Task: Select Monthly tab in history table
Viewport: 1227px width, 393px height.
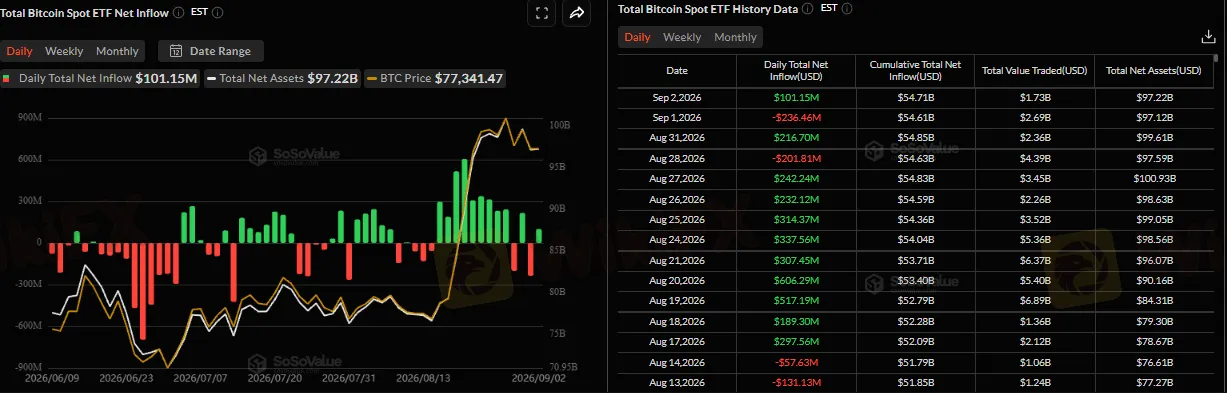Action: pyautogui.click(x=735, y=37)
